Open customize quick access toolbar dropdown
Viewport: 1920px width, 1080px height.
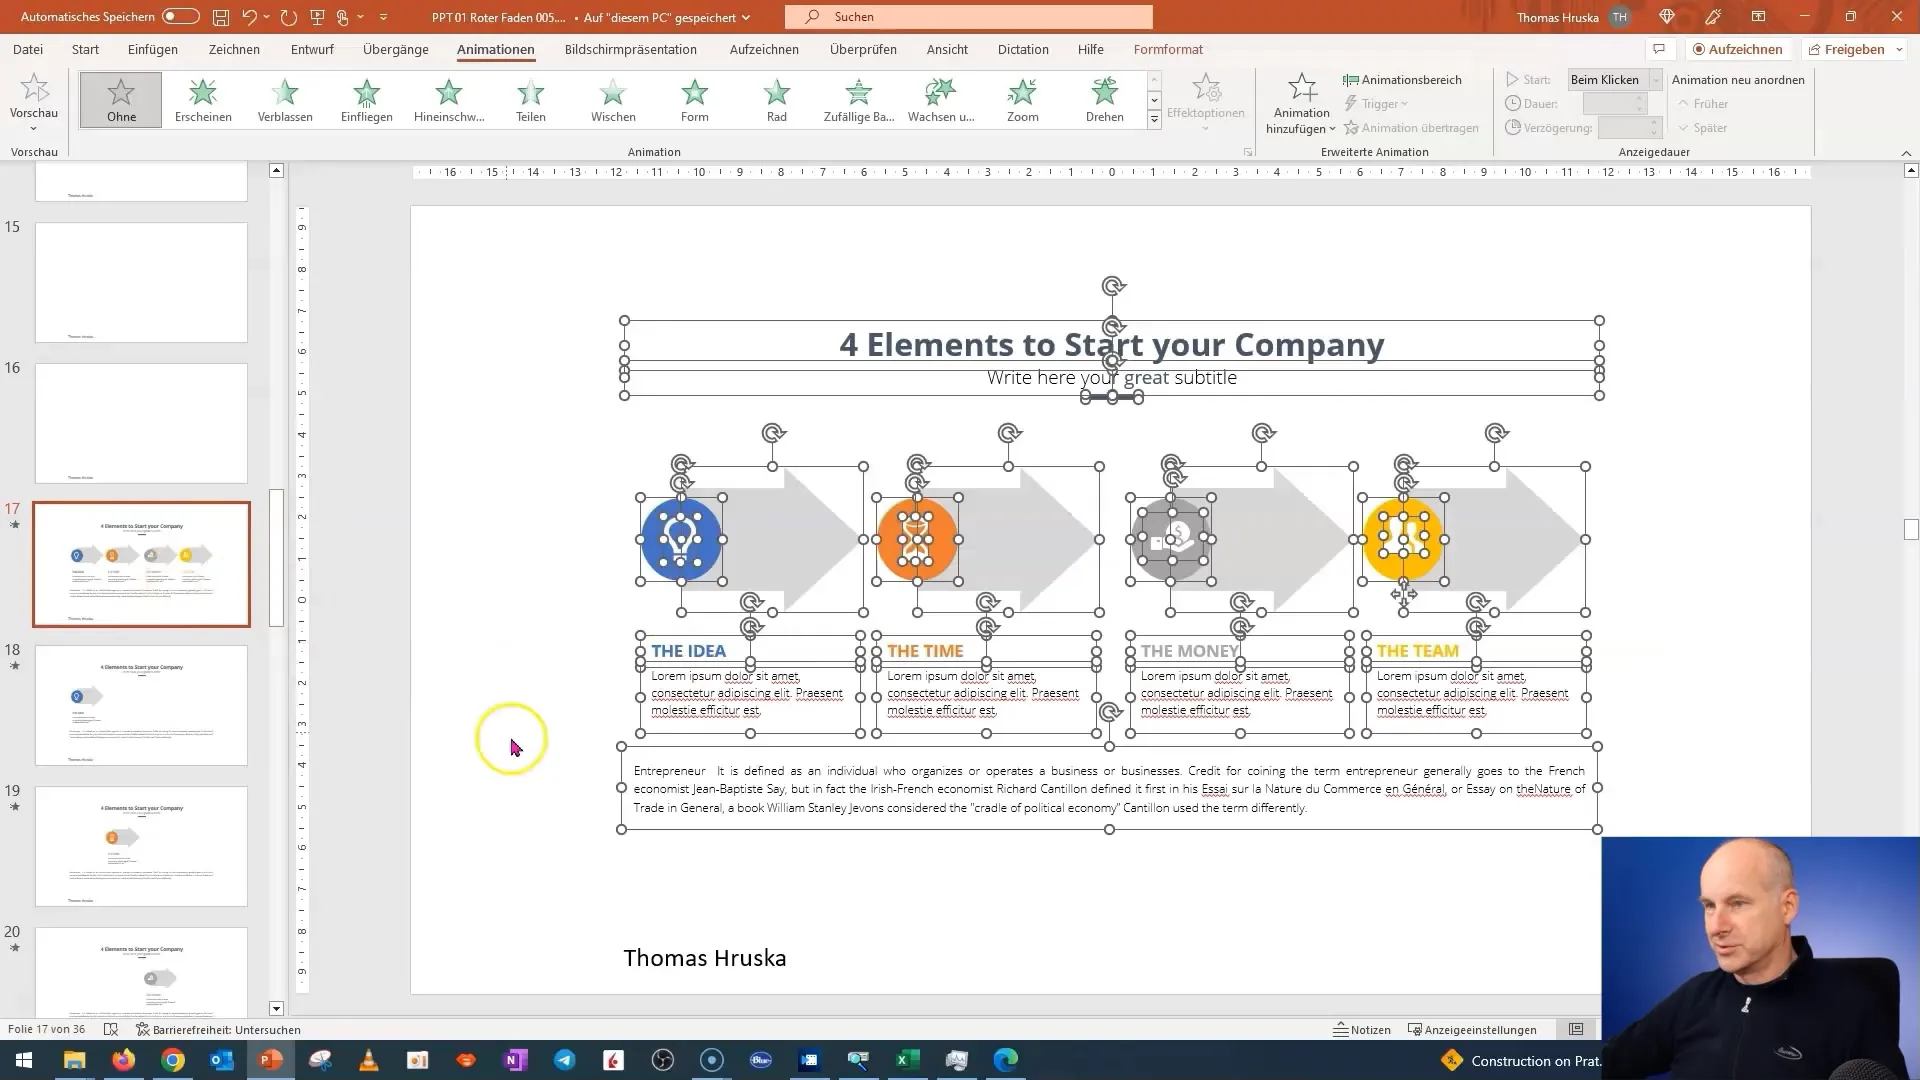pos(383,17)
